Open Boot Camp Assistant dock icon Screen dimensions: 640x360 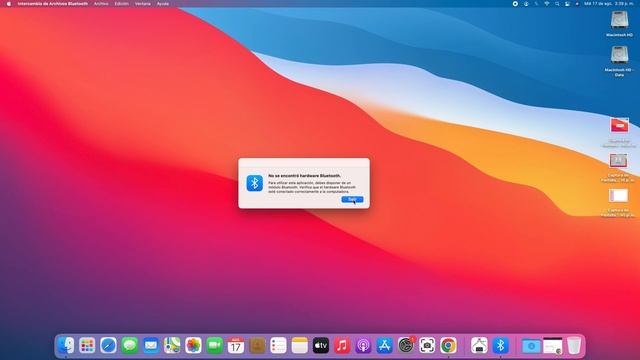[479, 346]
